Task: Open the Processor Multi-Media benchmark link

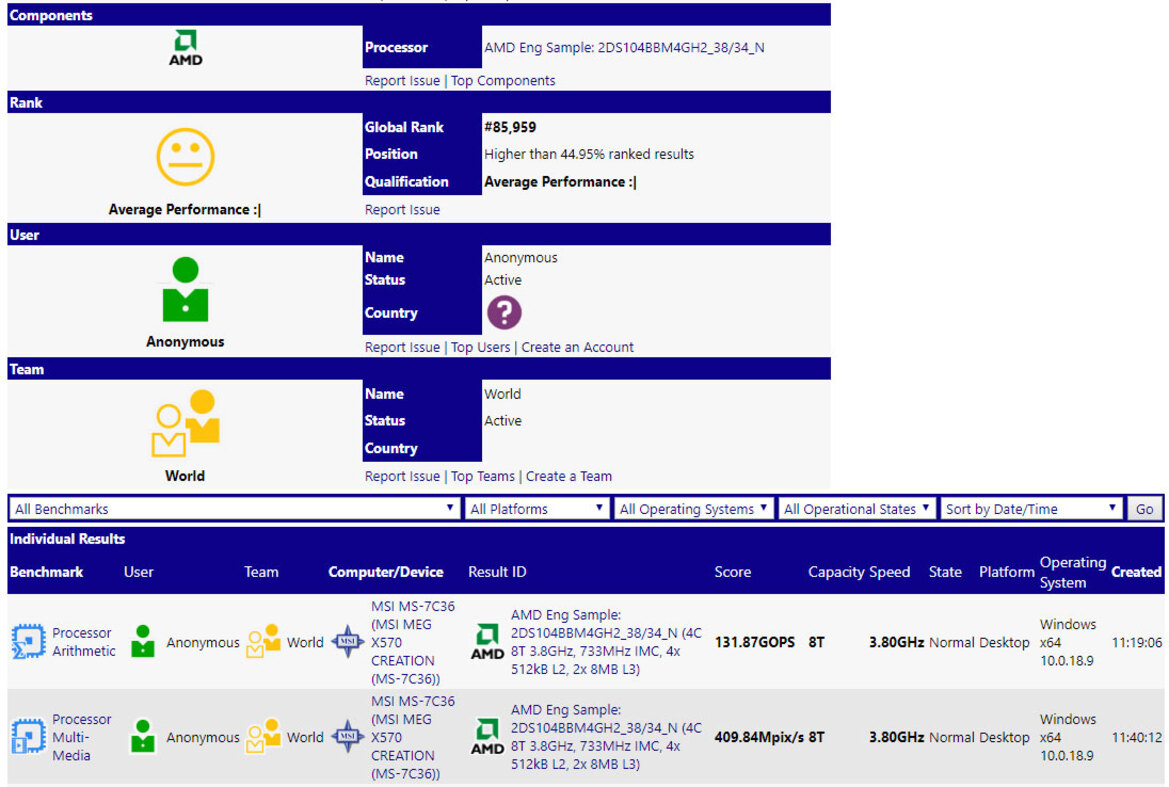Action: (82, 737)
